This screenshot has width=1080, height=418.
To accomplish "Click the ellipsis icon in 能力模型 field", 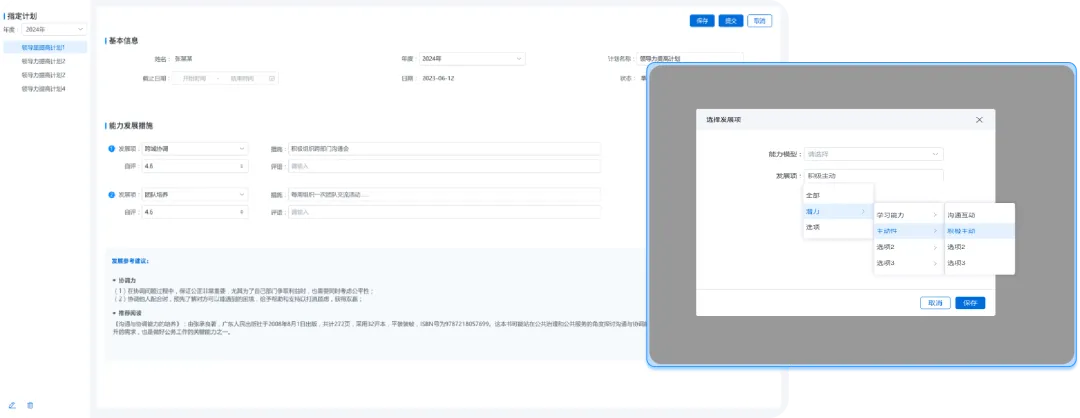I will [935, 154].
